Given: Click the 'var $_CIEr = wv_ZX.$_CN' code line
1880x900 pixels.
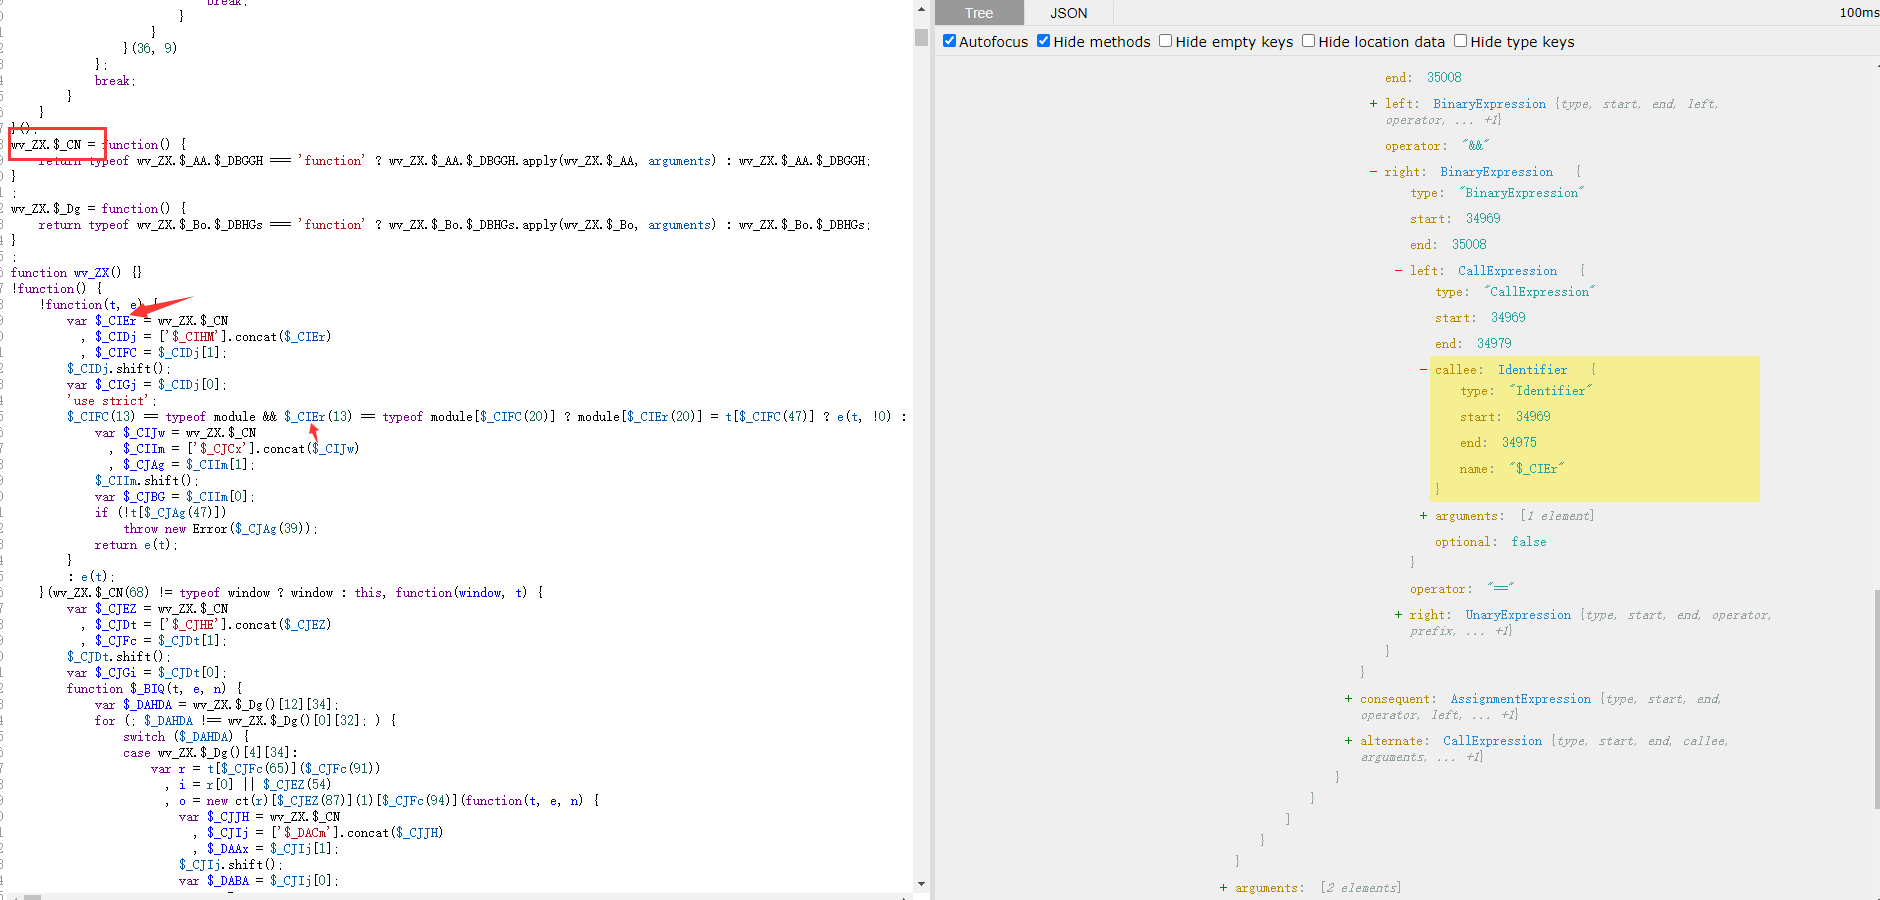Looking at the screenshot, I should pos(147,321).
